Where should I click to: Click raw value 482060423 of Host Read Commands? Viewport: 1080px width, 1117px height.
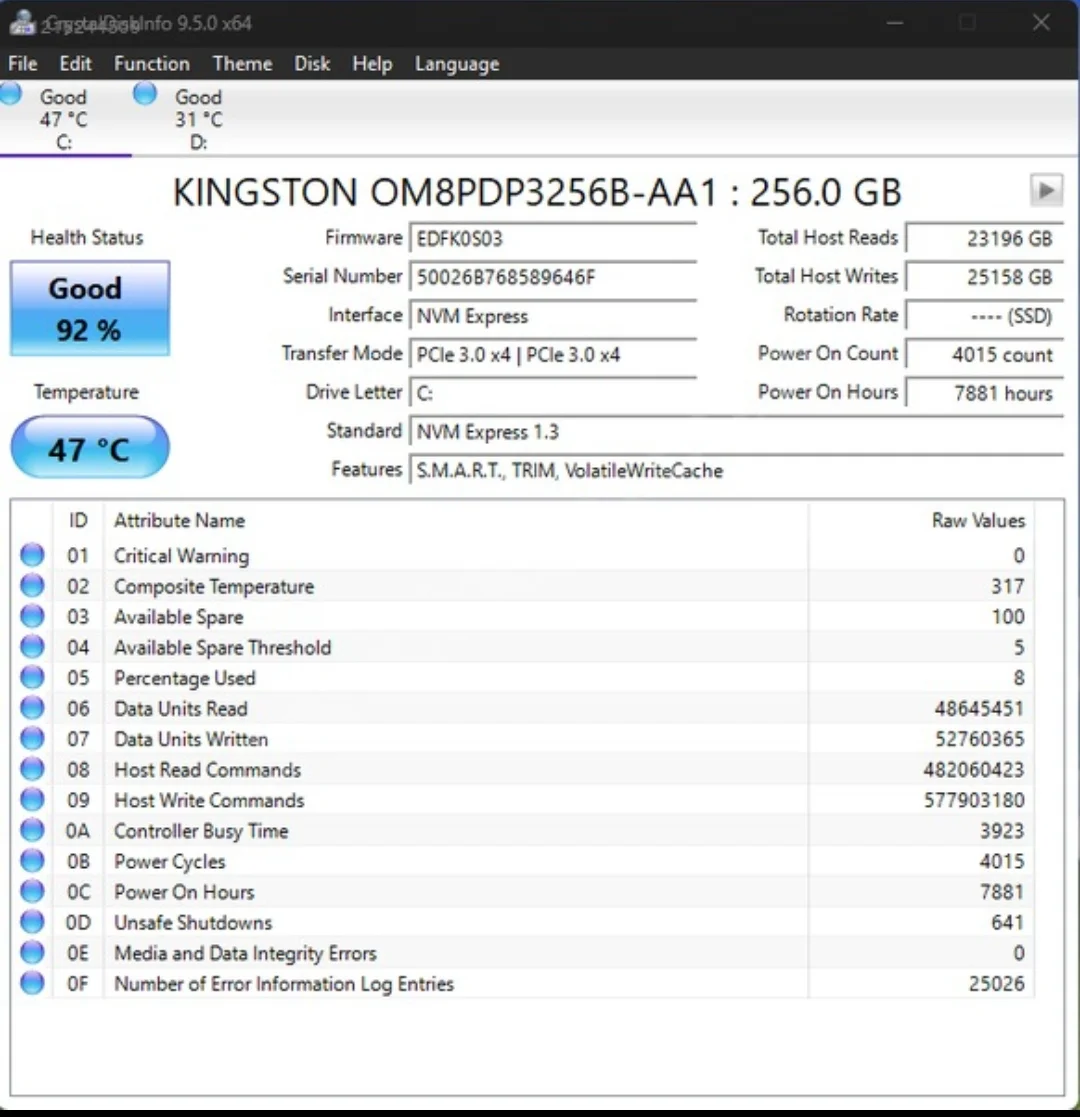974,770
